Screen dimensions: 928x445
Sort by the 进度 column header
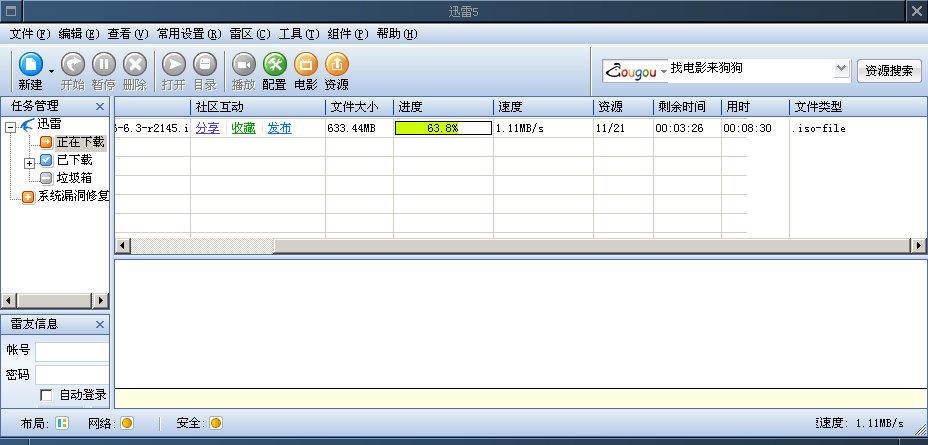443,107
